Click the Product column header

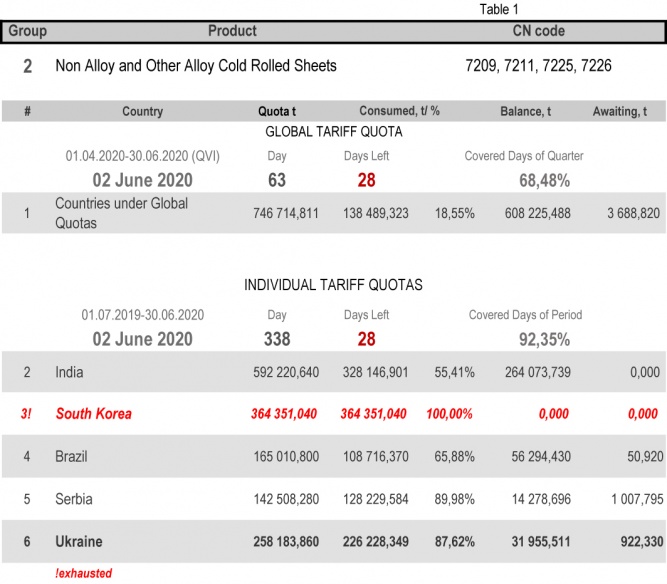tap(232, 31)
